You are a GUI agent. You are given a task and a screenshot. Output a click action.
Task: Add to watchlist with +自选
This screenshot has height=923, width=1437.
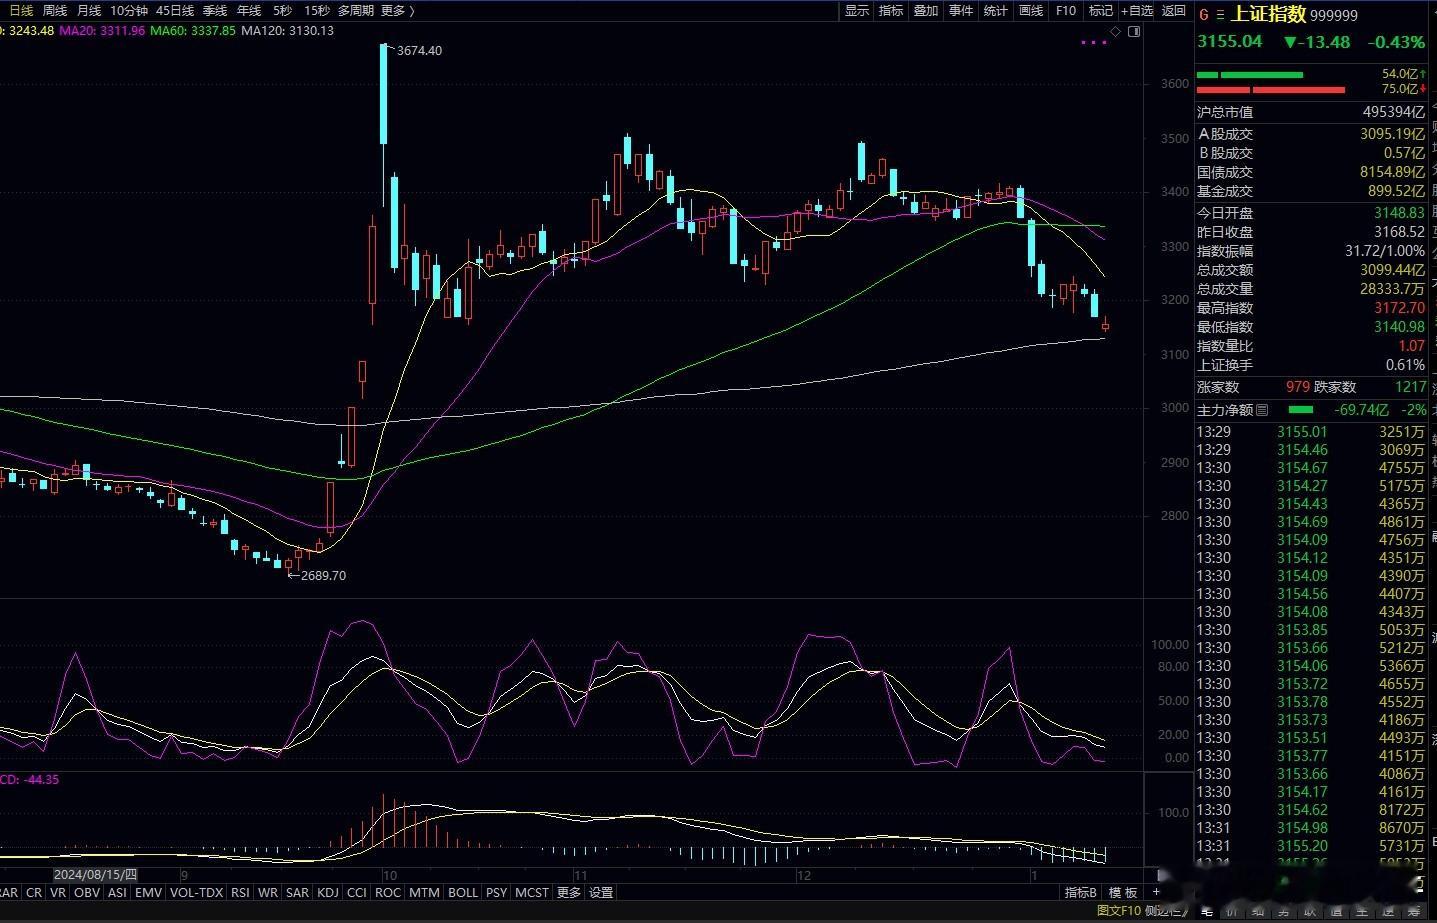(x=1137, y=11)
